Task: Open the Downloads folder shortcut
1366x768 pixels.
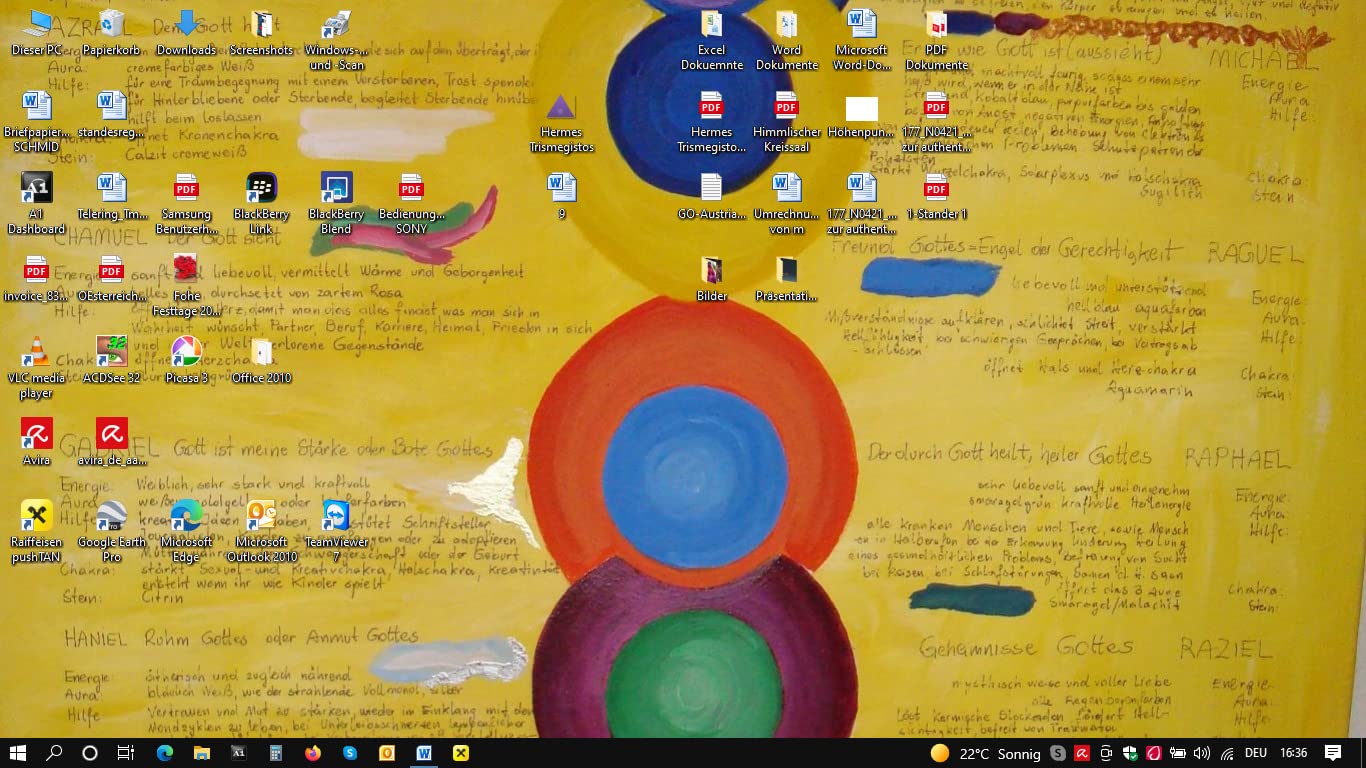Action: [186, 32]
